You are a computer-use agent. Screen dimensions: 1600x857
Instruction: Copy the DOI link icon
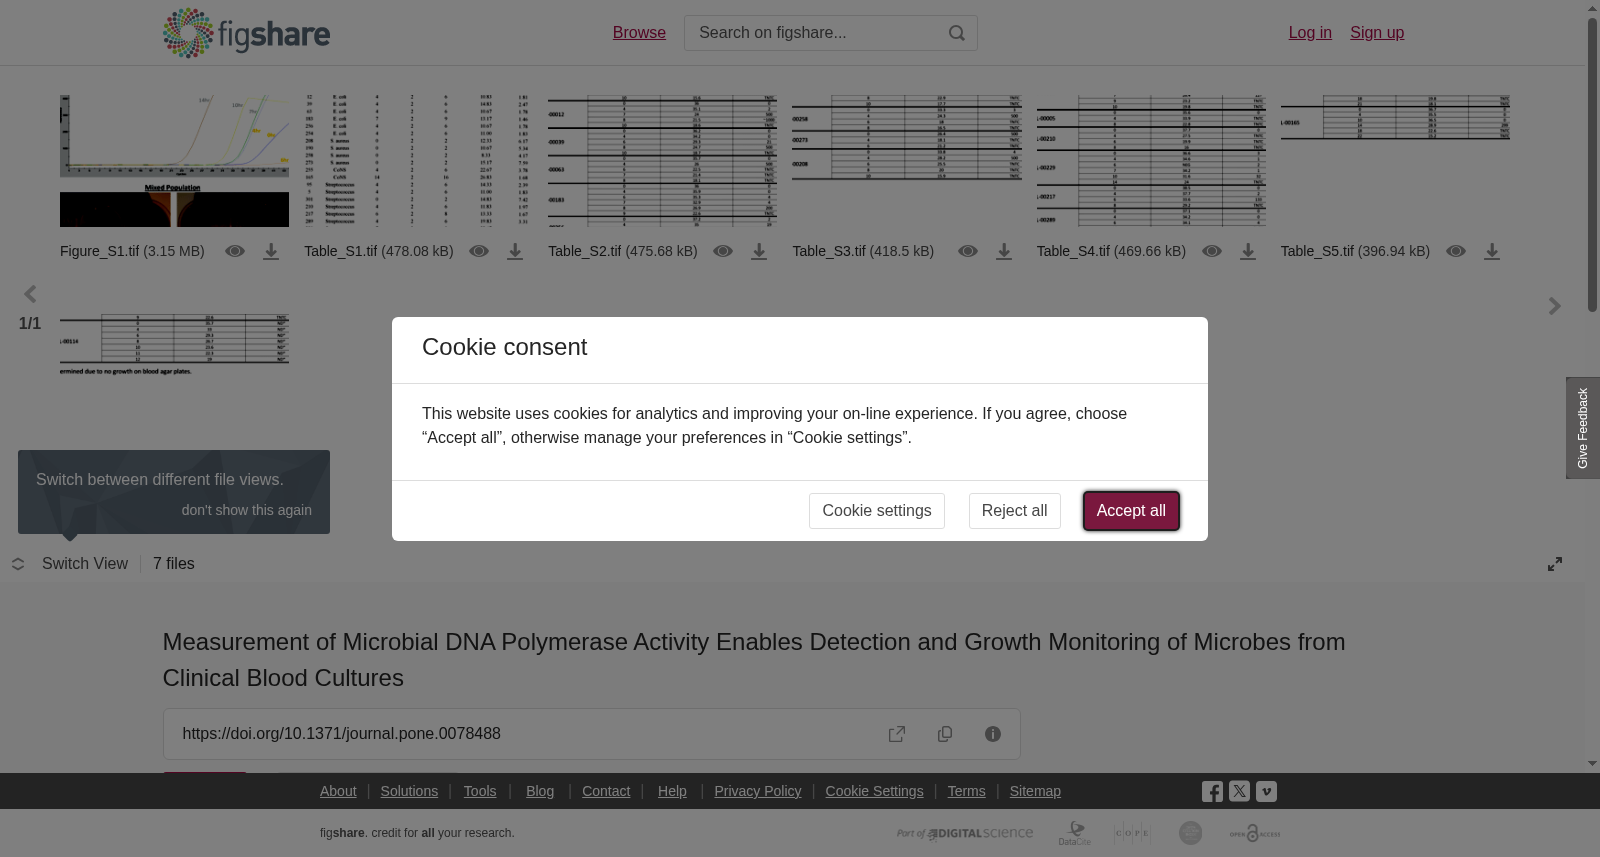coord(945,734)
